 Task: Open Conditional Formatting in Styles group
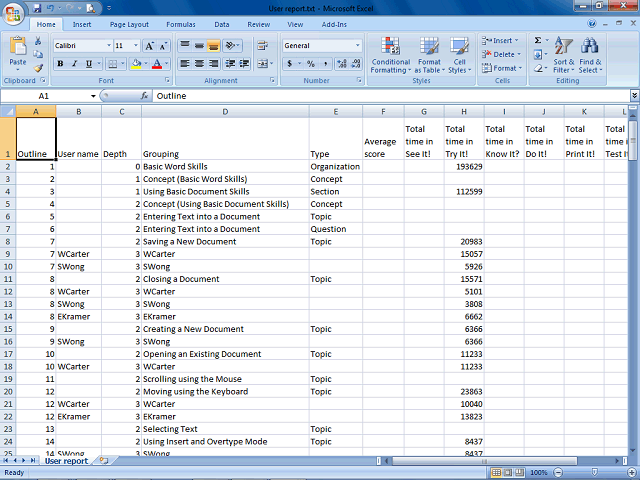391,56
